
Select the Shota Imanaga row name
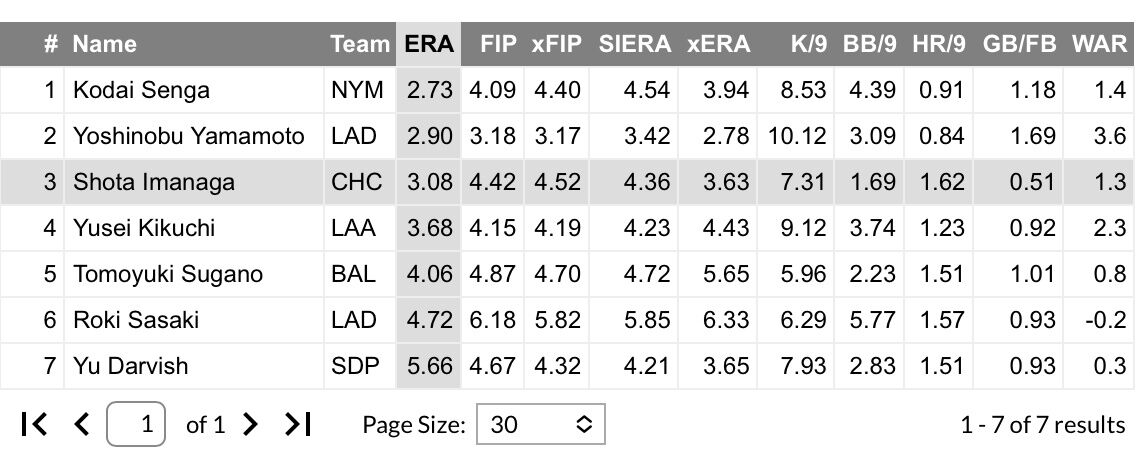pyautogui.click(x=154, y=182)
